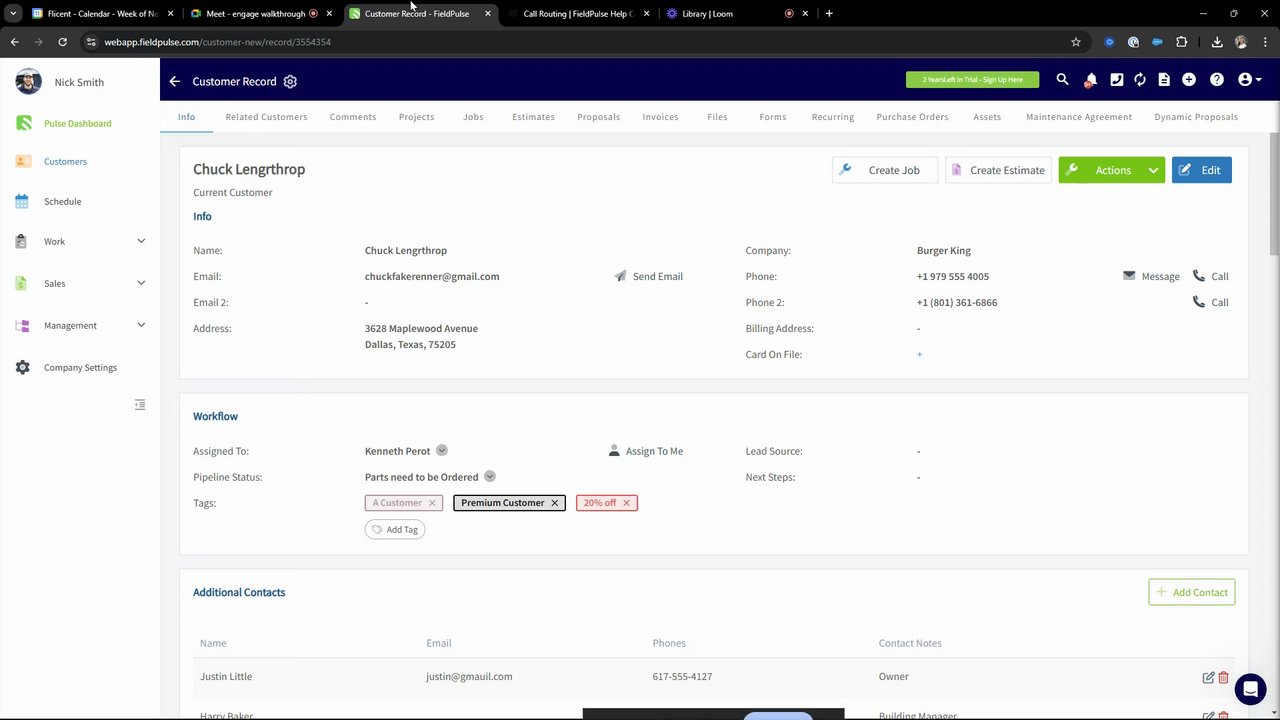
Task: Bookmark this page with star icon
Action: coord(1076,42)
